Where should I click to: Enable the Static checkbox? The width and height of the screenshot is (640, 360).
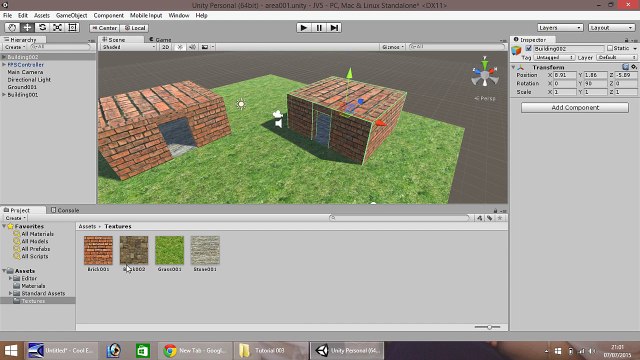tap(610, 49)
